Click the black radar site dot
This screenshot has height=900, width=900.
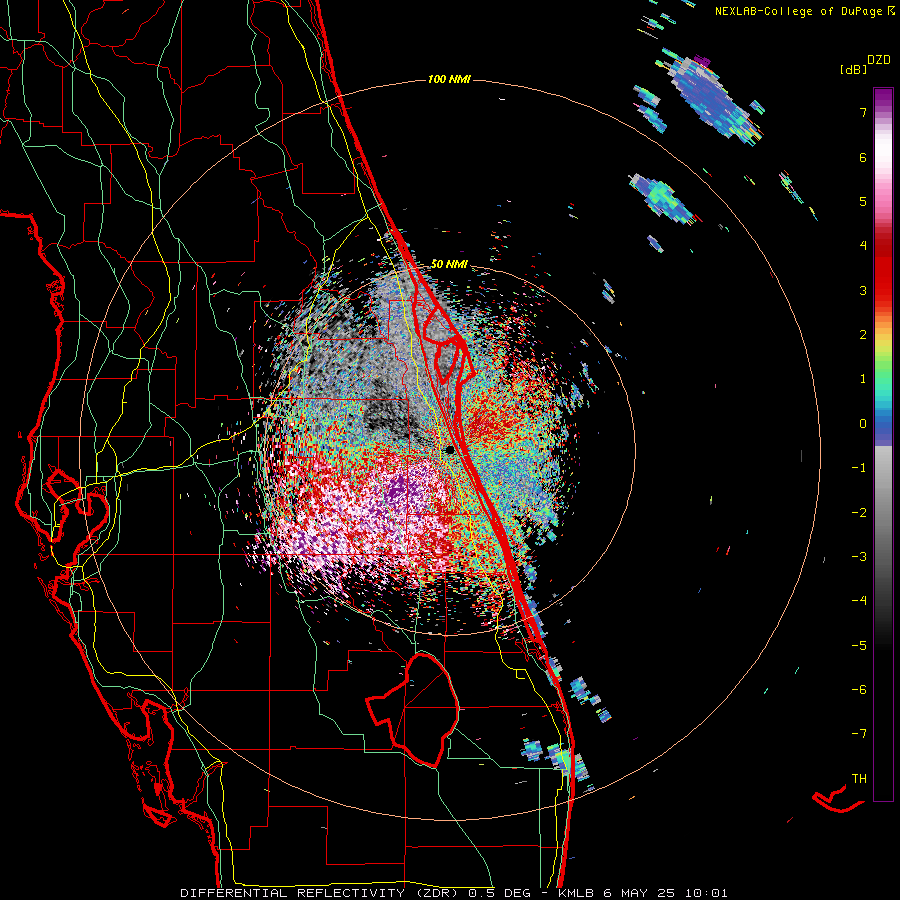point(451,450)
